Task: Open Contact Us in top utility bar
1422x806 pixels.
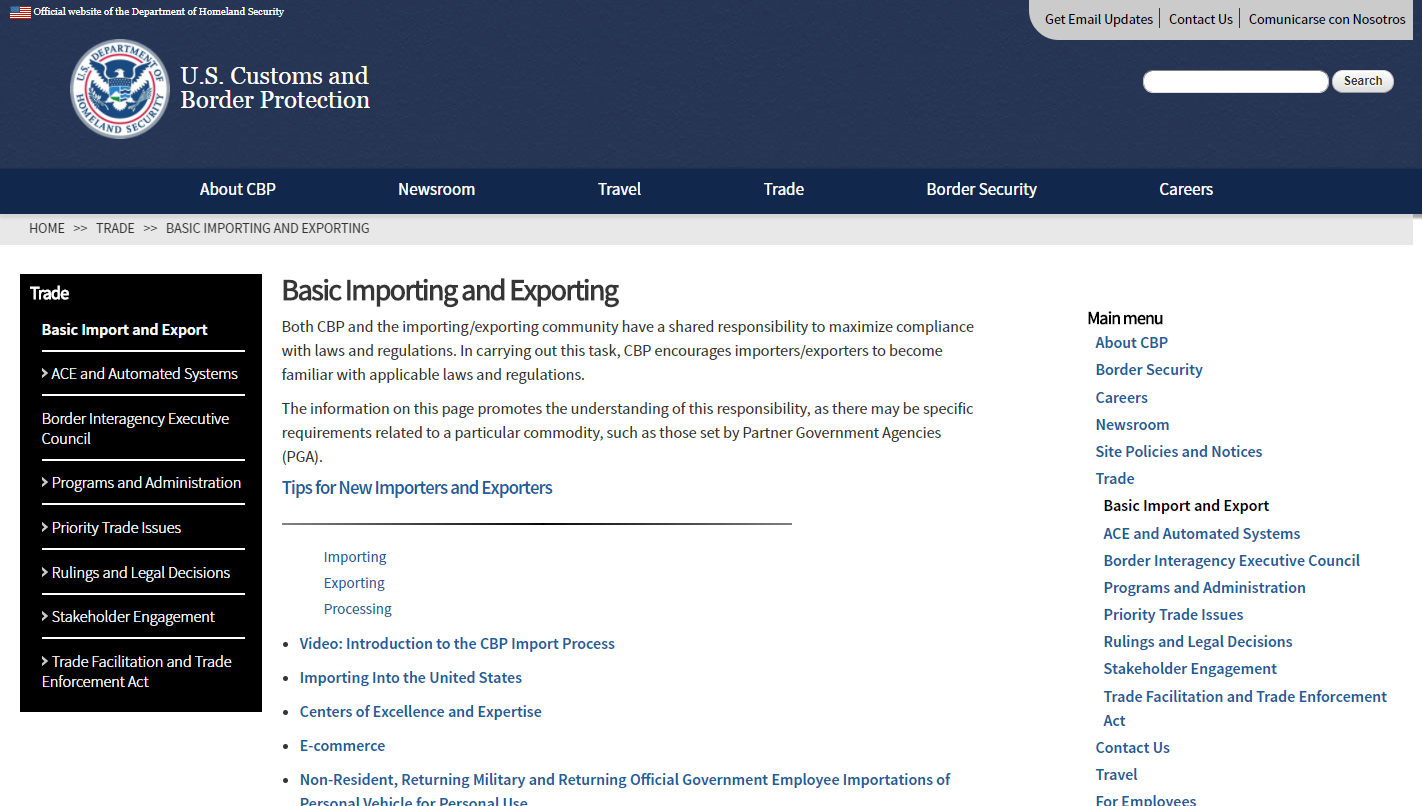Action: click(1201, 19)
